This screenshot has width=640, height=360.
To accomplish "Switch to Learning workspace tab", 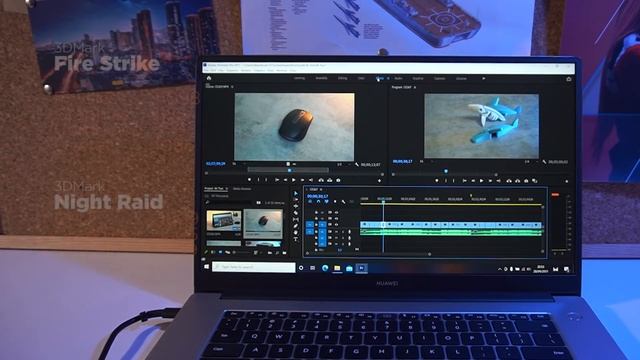I will coord(299,78).
